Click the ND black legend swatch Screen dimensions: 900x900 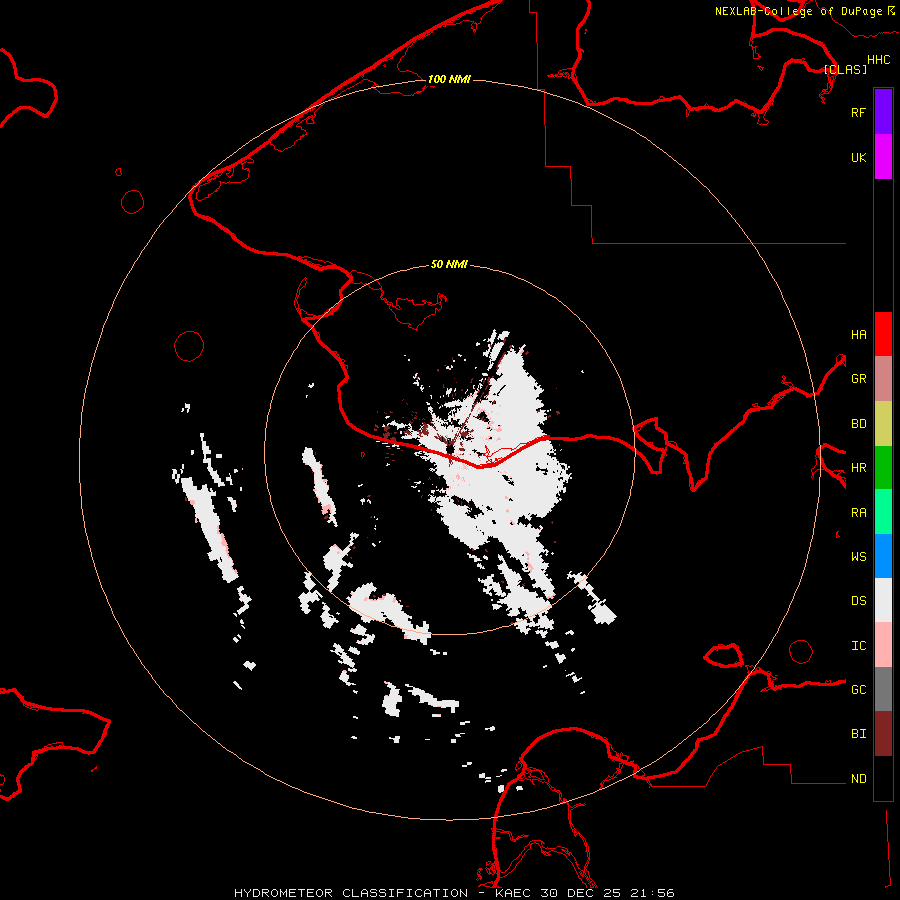(883, 778)
